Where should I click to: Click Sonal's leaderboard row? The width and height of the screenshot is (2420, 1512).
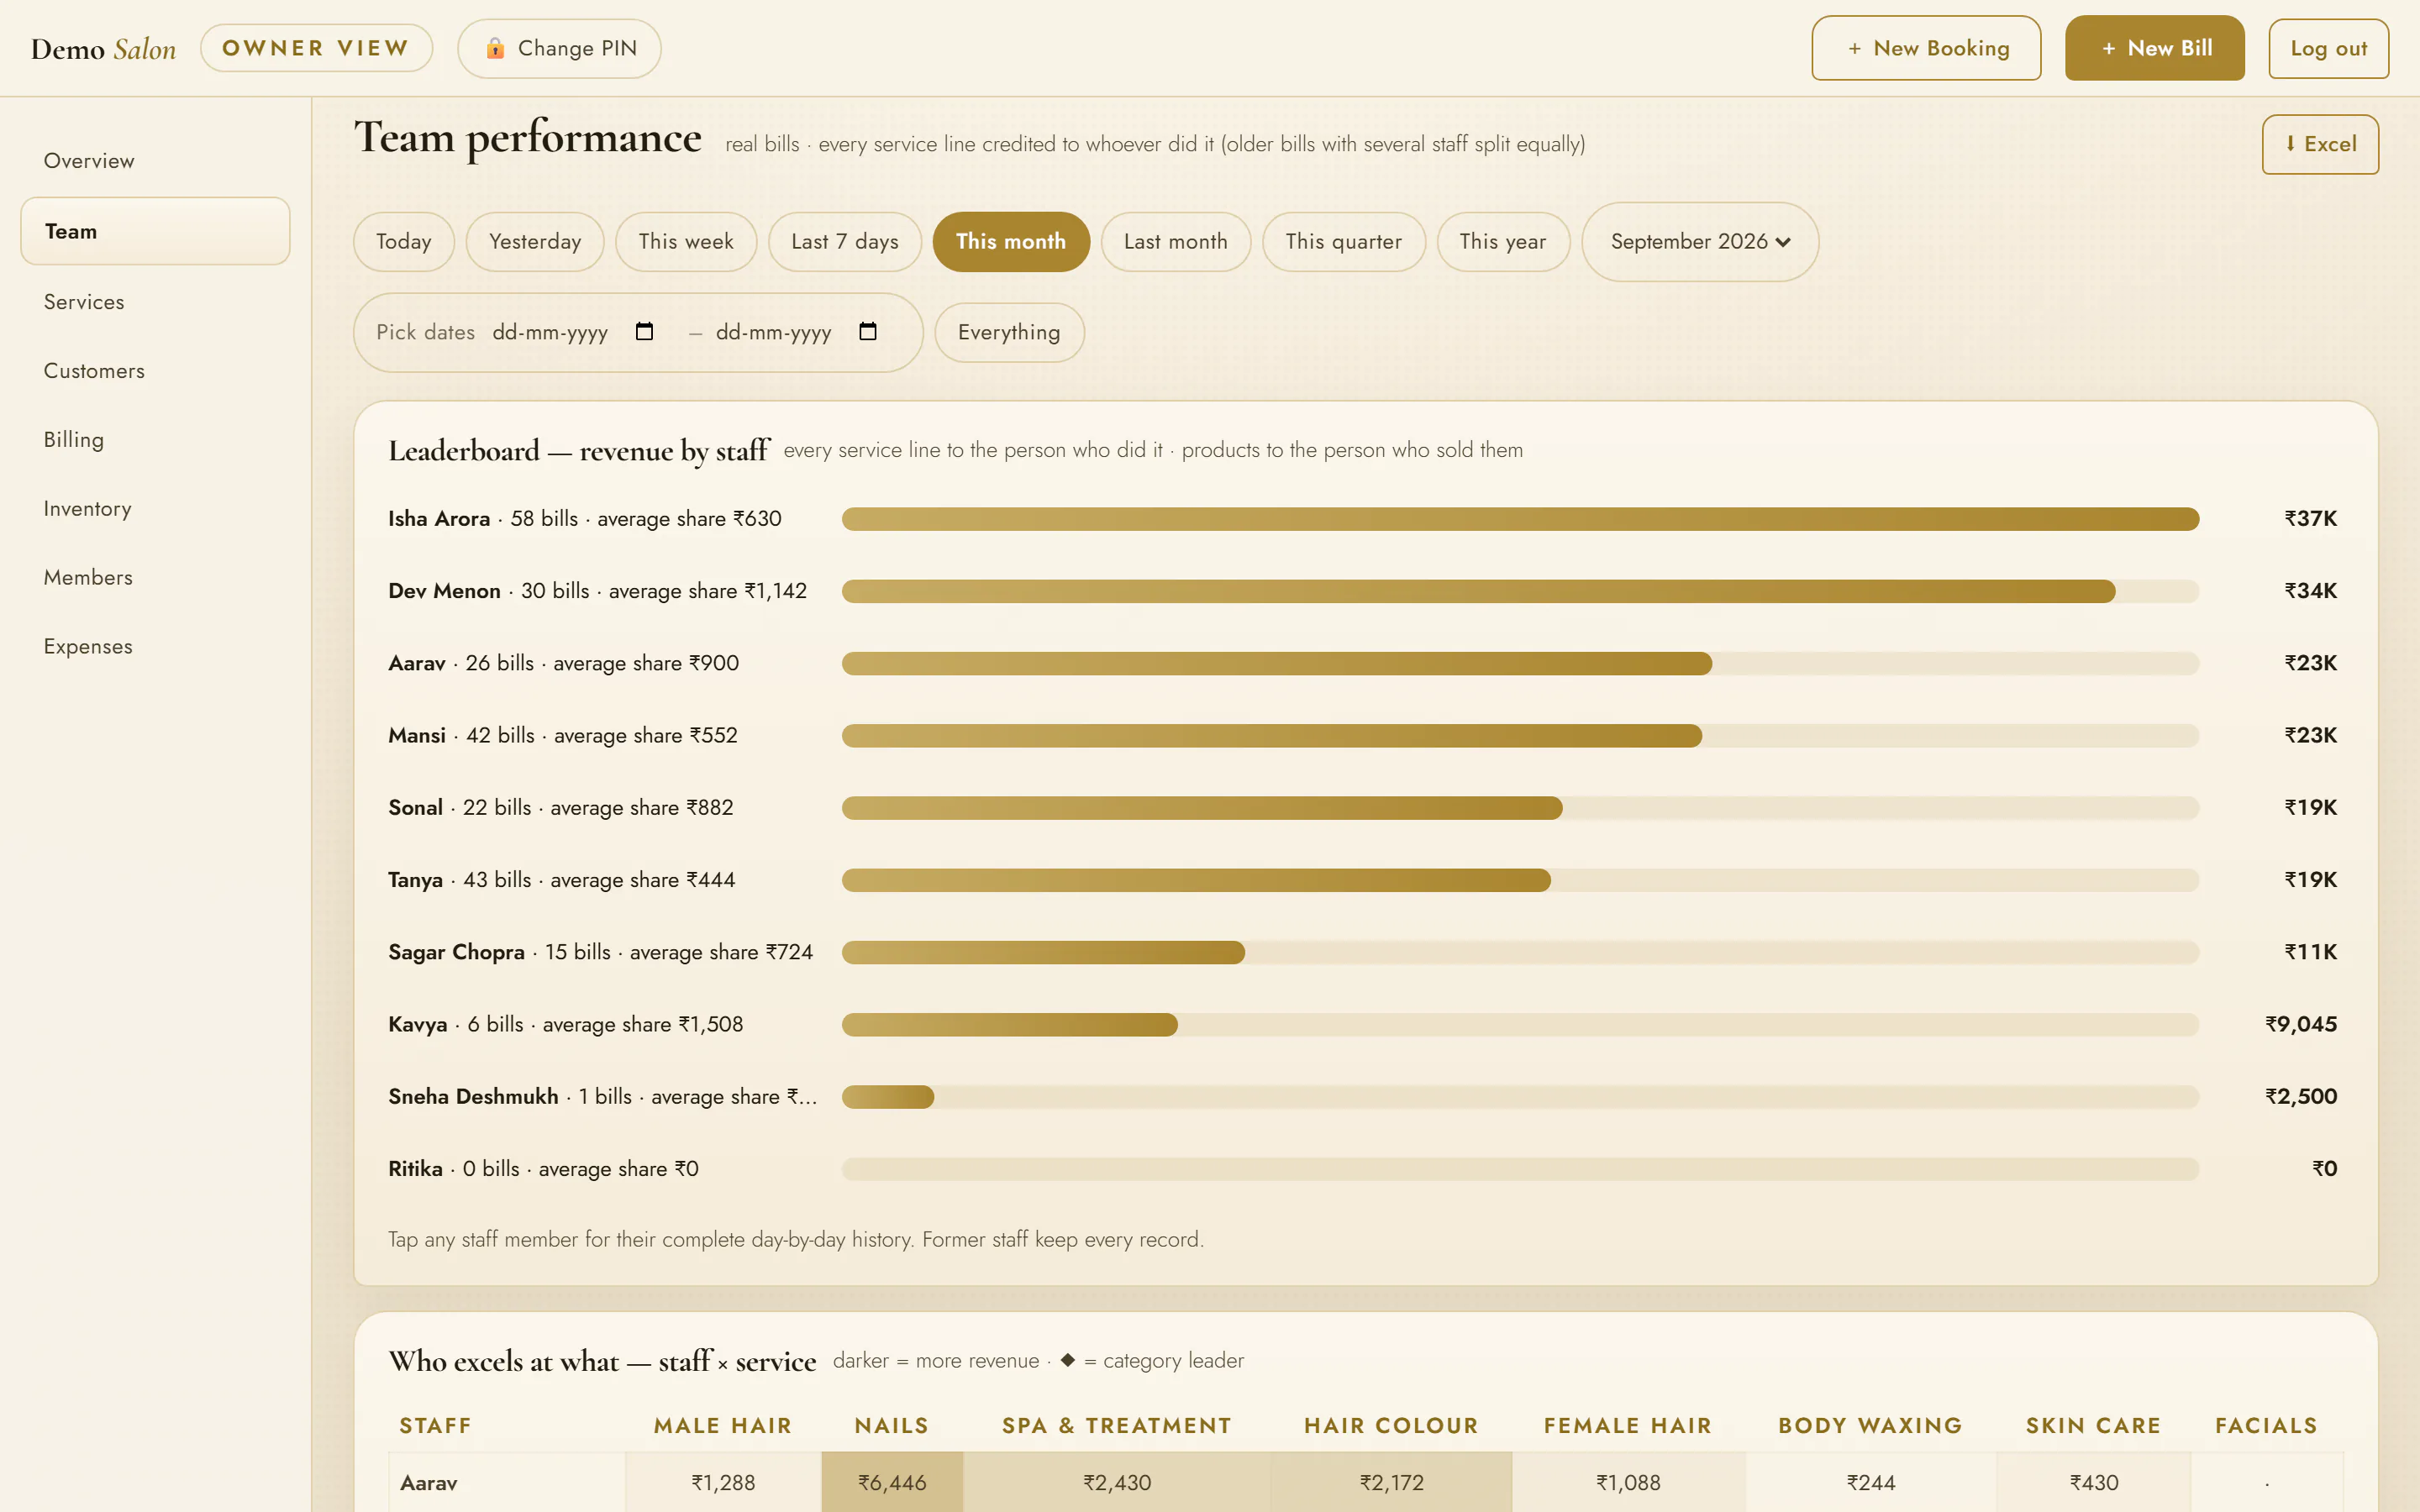pyautogui.click(x=1364, y=808)
